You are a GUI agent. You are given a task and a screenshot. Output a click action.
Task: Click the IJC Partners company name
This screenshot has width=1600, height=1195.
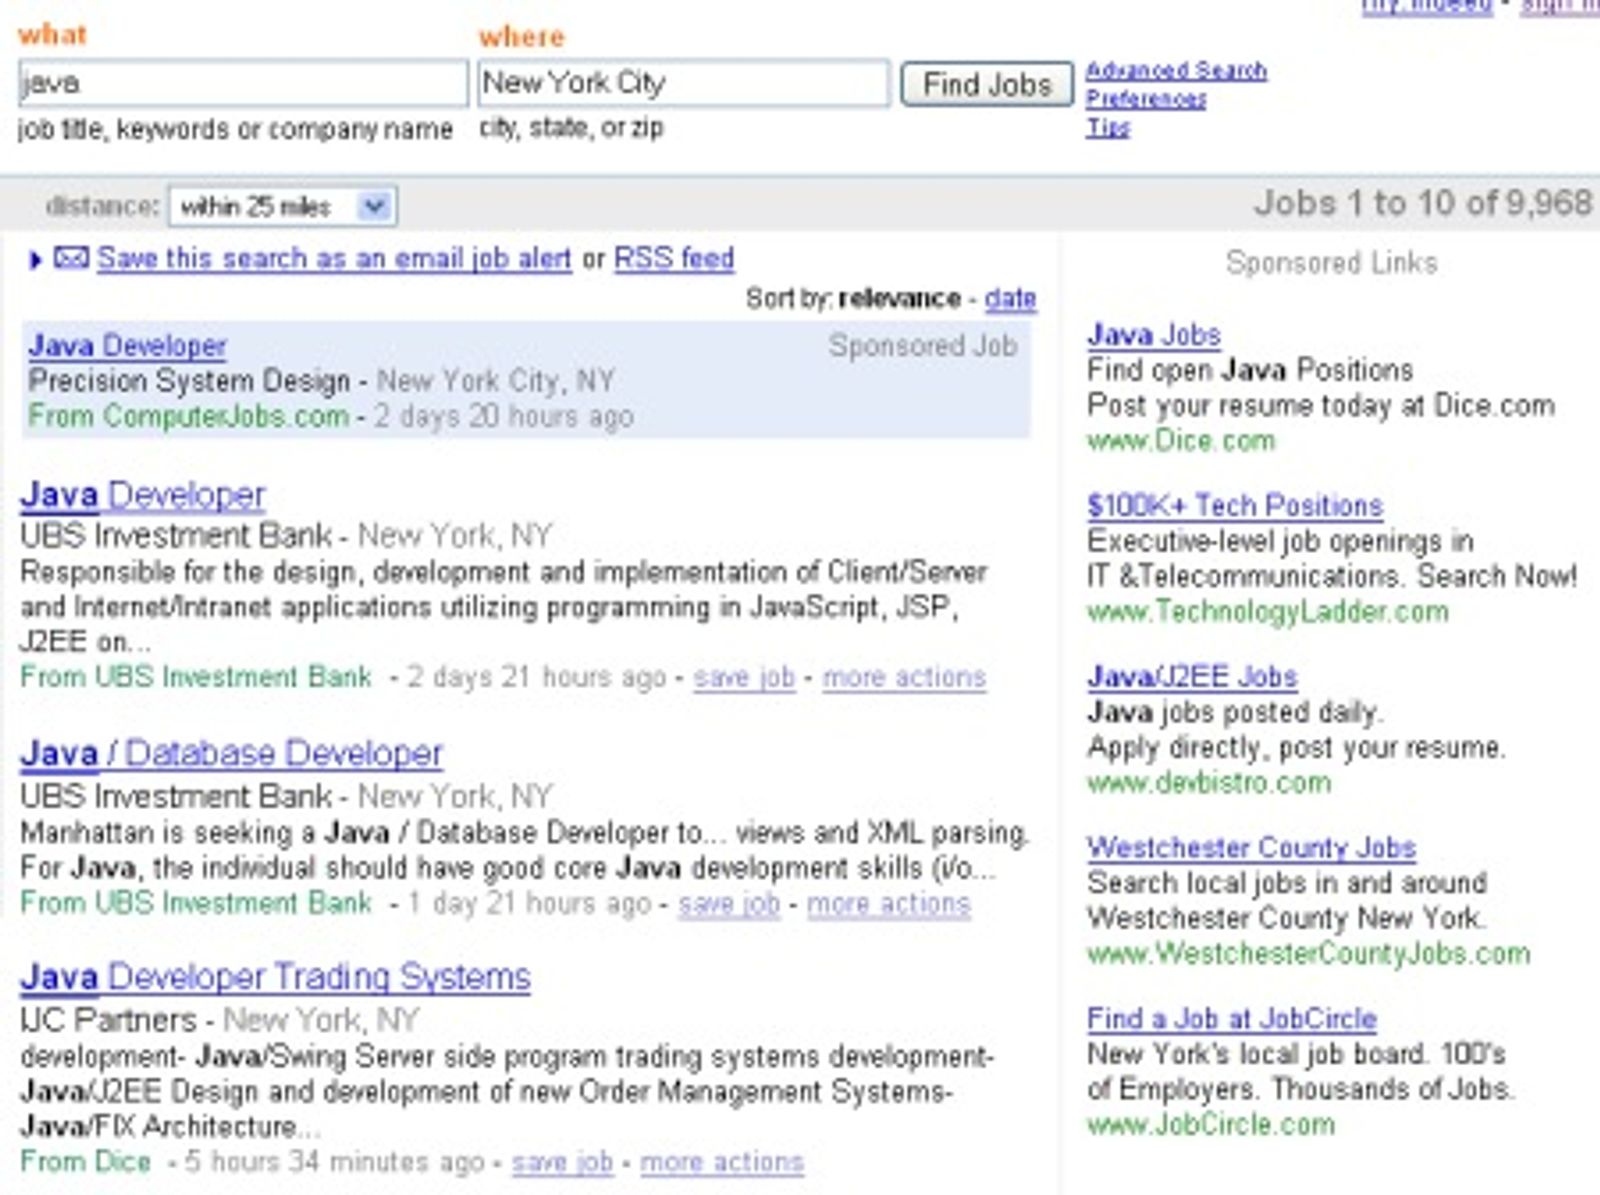point(108,1020)
